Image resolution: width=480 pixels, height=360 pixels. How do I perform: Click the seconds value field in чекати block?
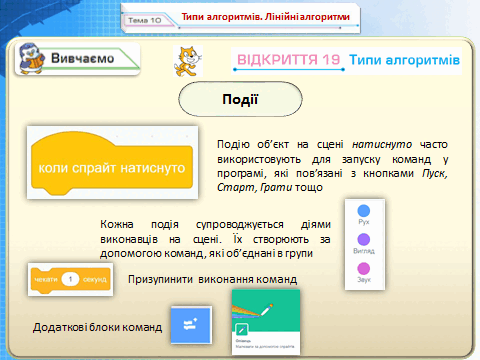point(70,279)
